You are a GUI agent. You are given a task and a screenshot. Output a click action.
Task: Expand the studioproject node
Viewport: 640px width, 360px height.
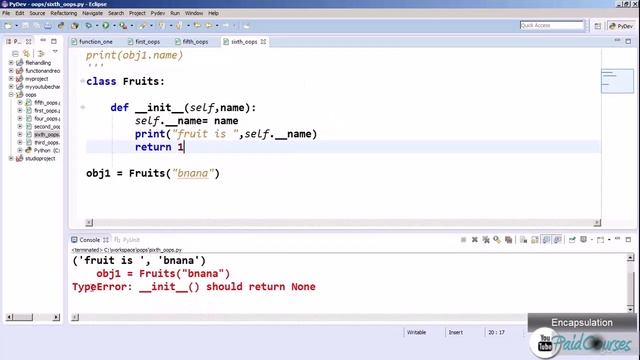[11, 158]
